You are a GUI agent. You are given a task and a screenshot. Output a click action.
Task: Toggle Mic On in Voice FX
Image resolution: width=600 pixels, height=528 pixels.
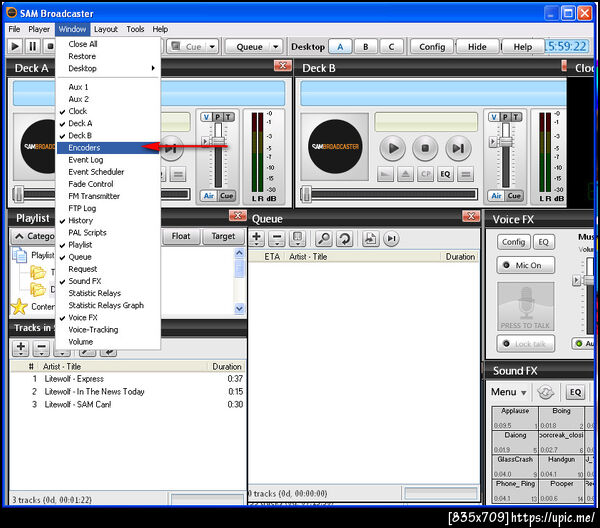(526, 265)
